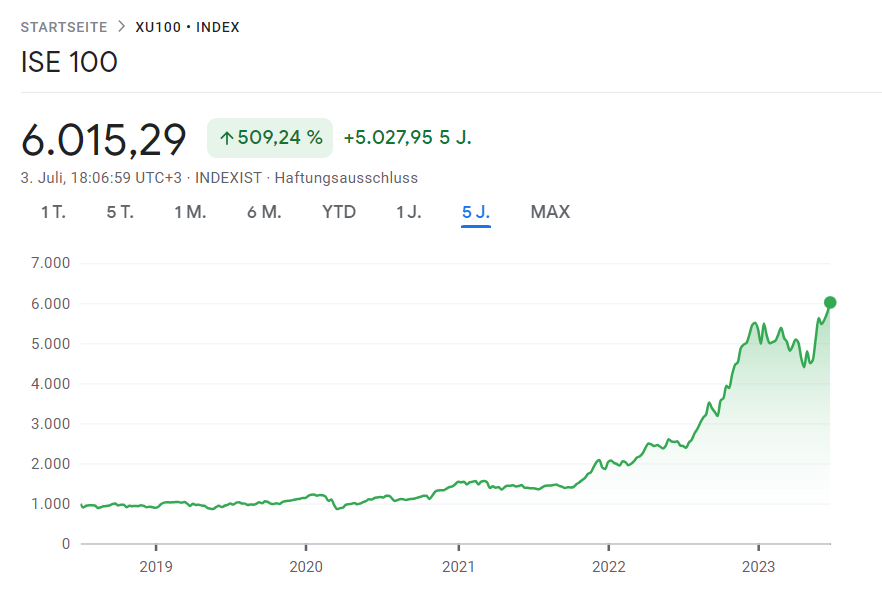Select the 1T. time range tab
This screenshot has height=596, width=882.
pos(53,212)
